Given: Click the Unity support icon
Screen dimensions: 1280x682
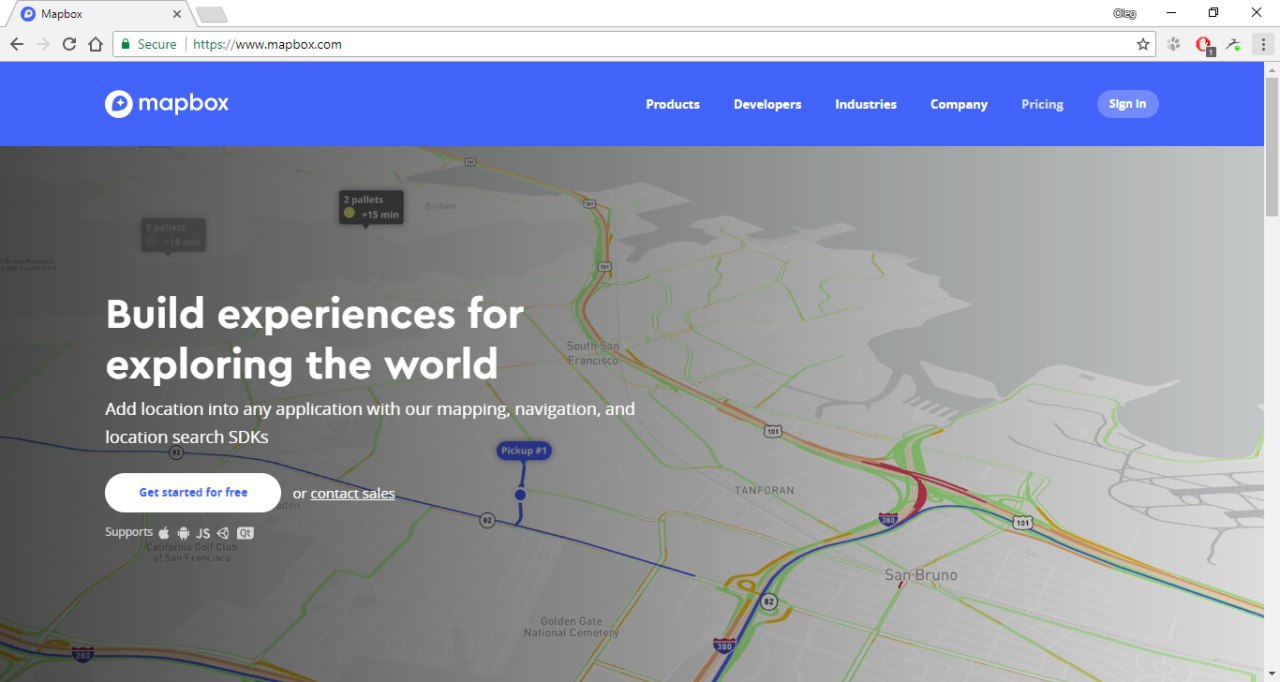Looking at the screenshot, I should [223, 533].
